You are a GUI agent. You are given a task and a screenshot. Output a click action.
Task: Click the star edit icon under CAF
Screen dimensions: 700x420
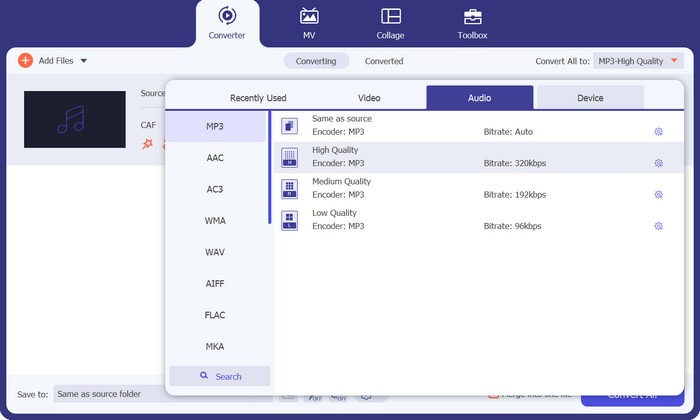tap(147, 144)
